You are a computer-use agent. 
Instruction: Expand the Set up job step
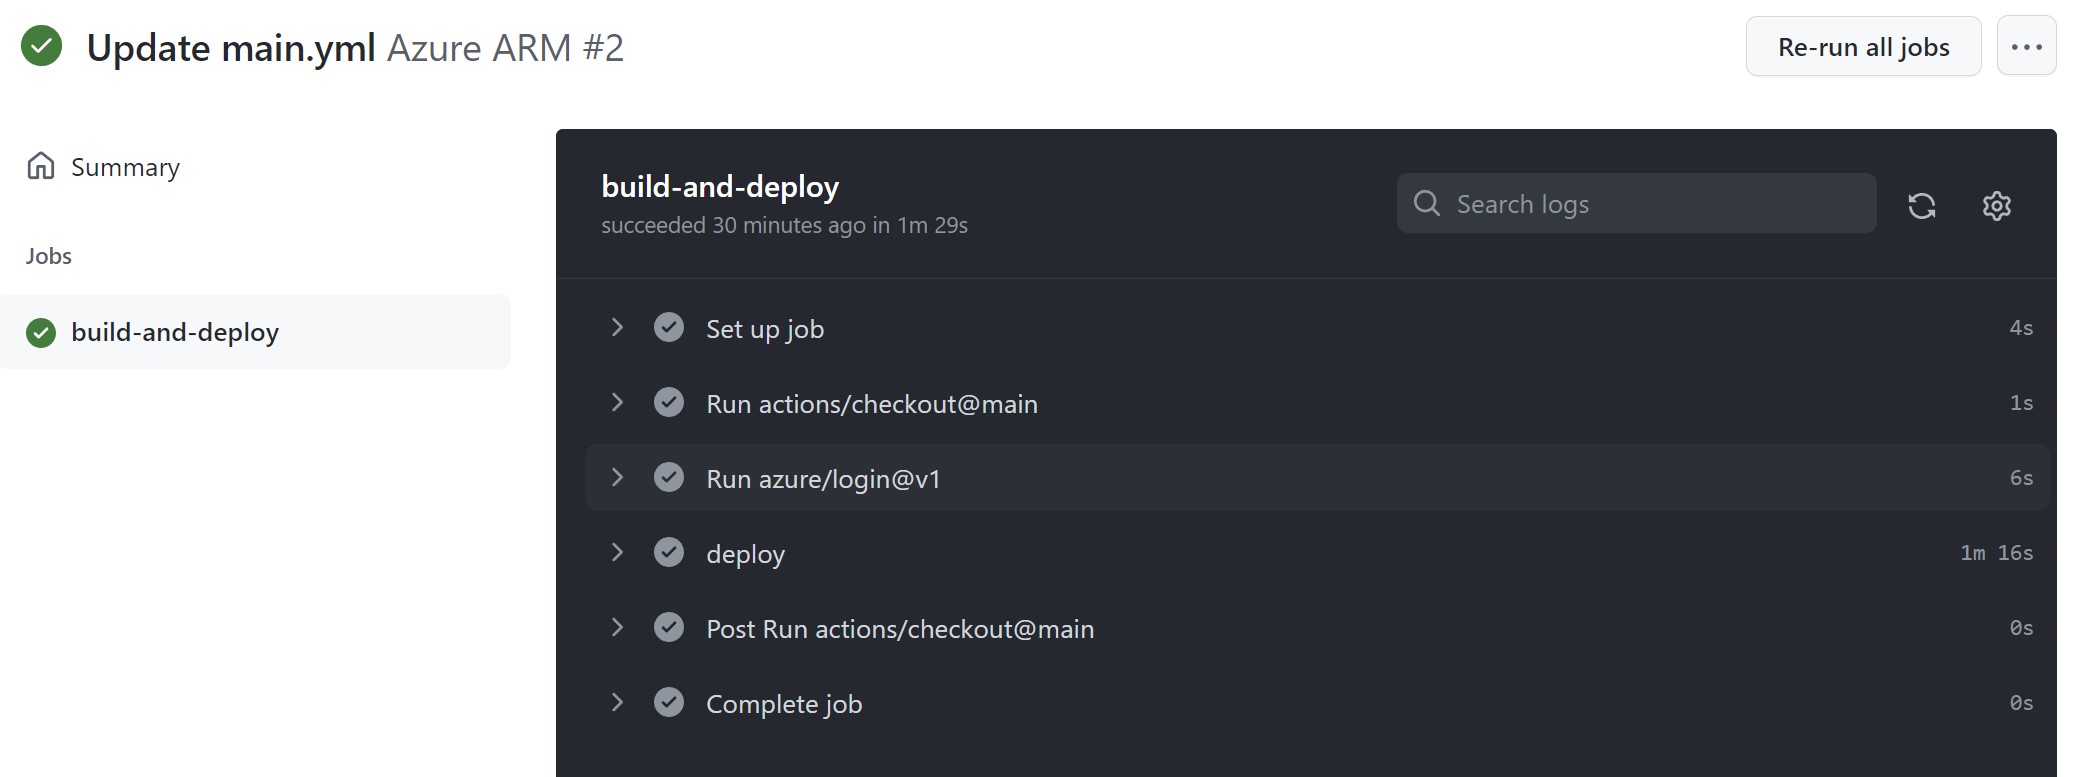pyautogui.click(x=617, y=328)
